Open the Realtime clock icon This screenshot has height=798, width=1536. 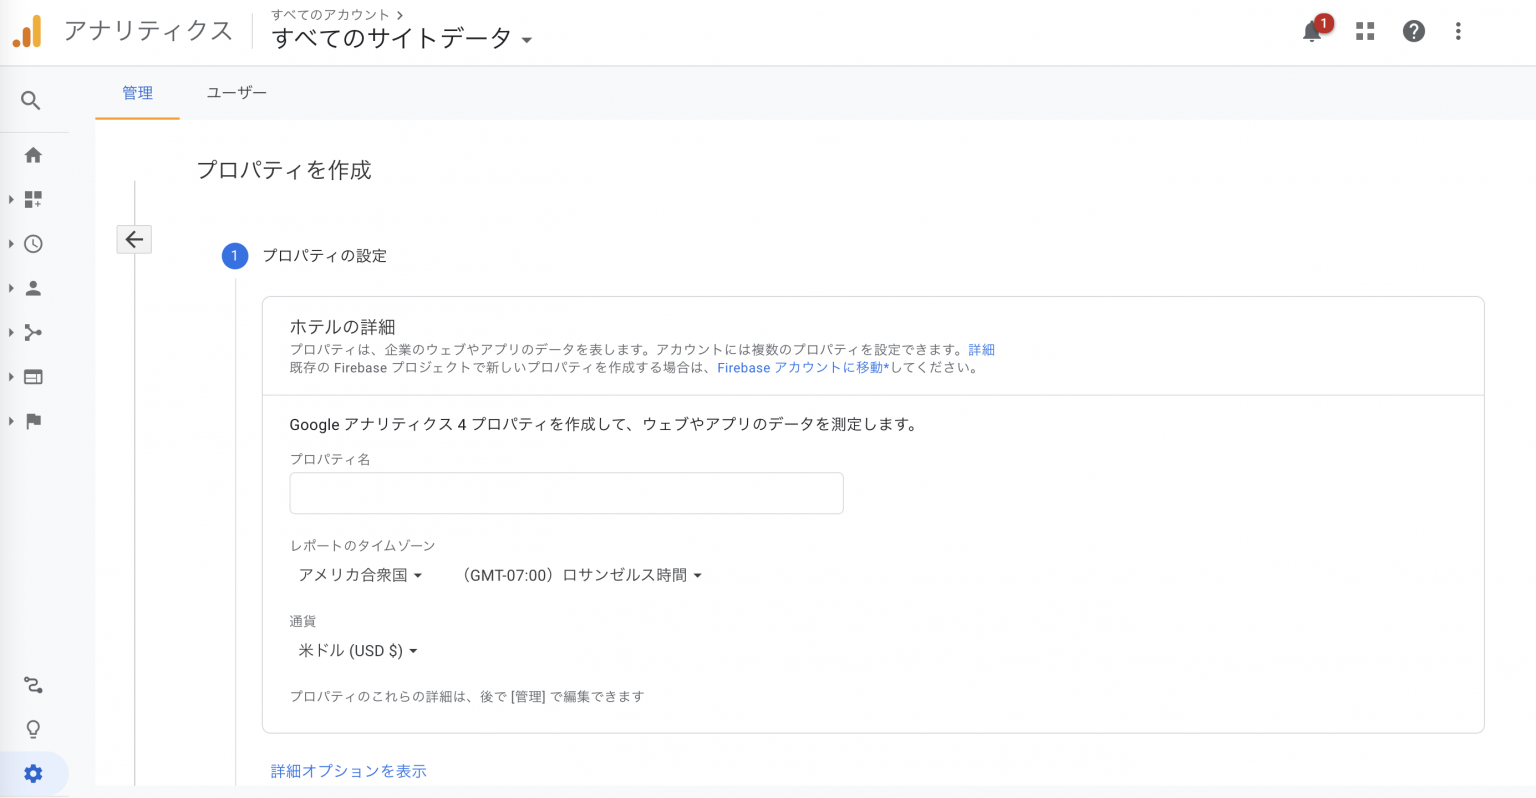coord(33,244)
